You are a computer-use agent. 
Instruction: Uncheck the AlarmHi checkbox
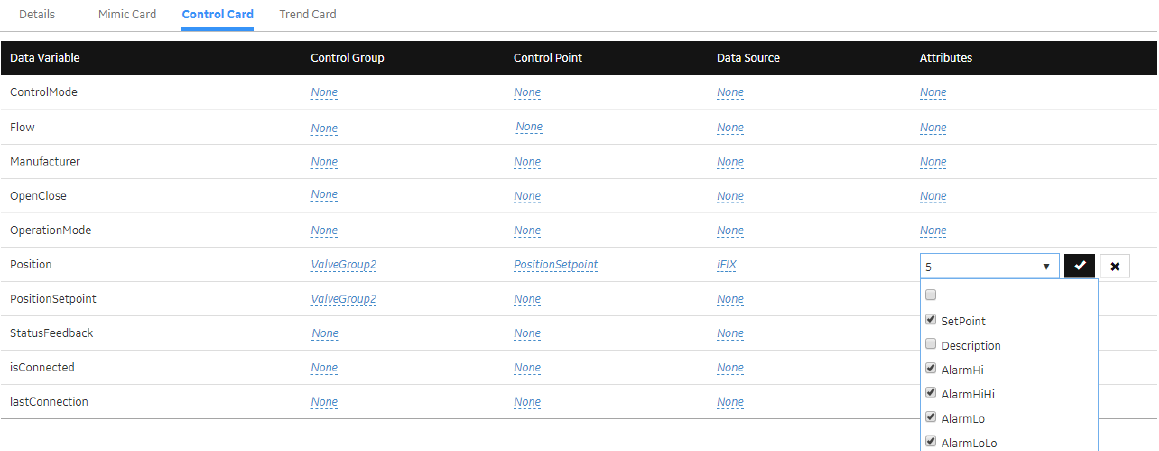[931, 369]
